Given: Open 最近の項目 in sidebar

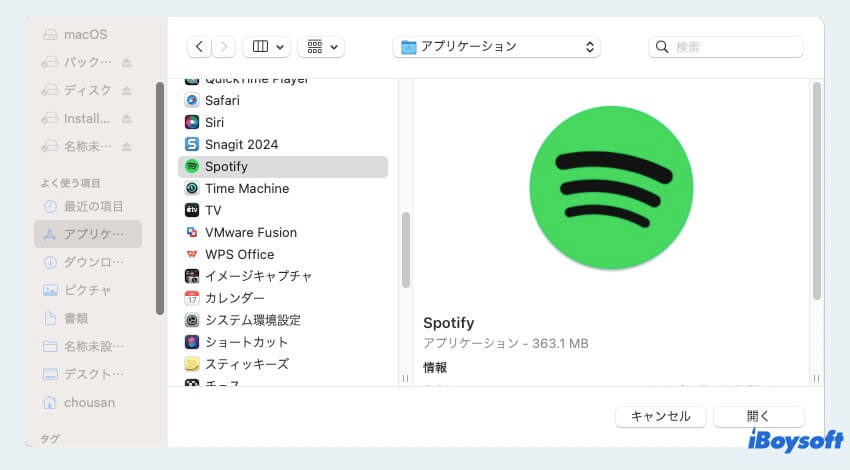Looking at the screenshot, I should click(x=88, y=206).
